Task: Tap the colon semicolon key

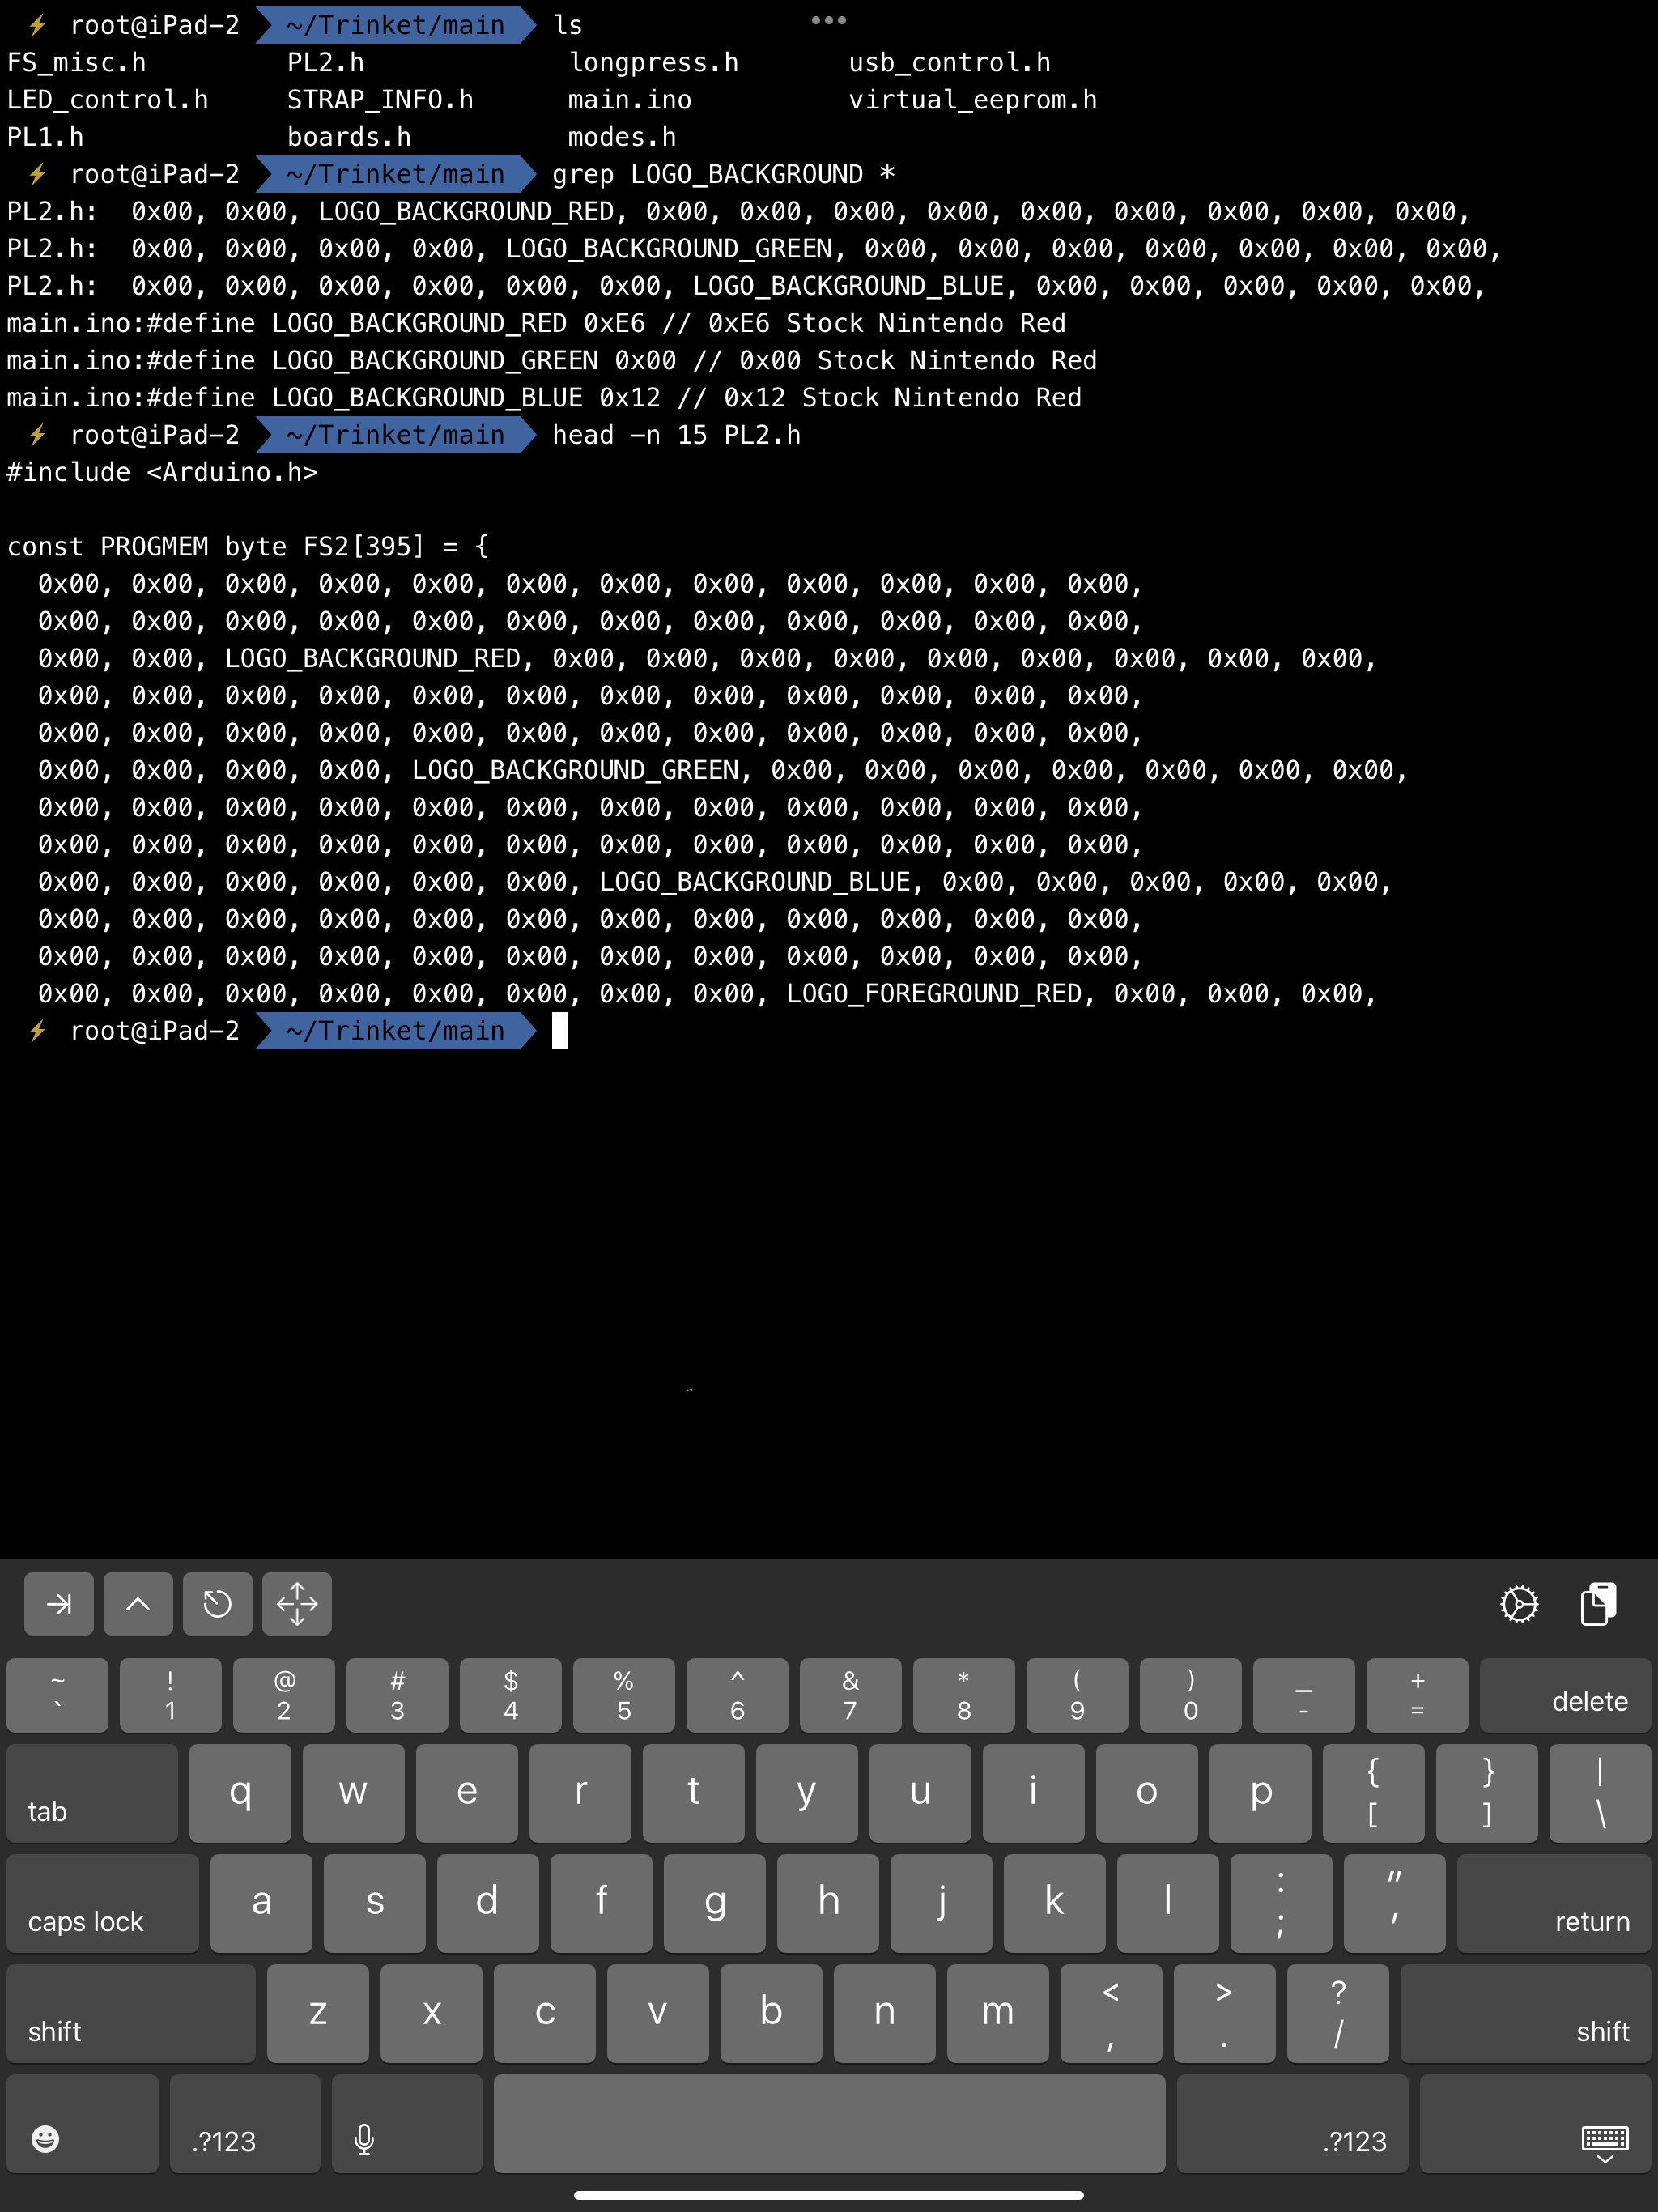Action: pyautogui.click(x=1281, y=1904)
